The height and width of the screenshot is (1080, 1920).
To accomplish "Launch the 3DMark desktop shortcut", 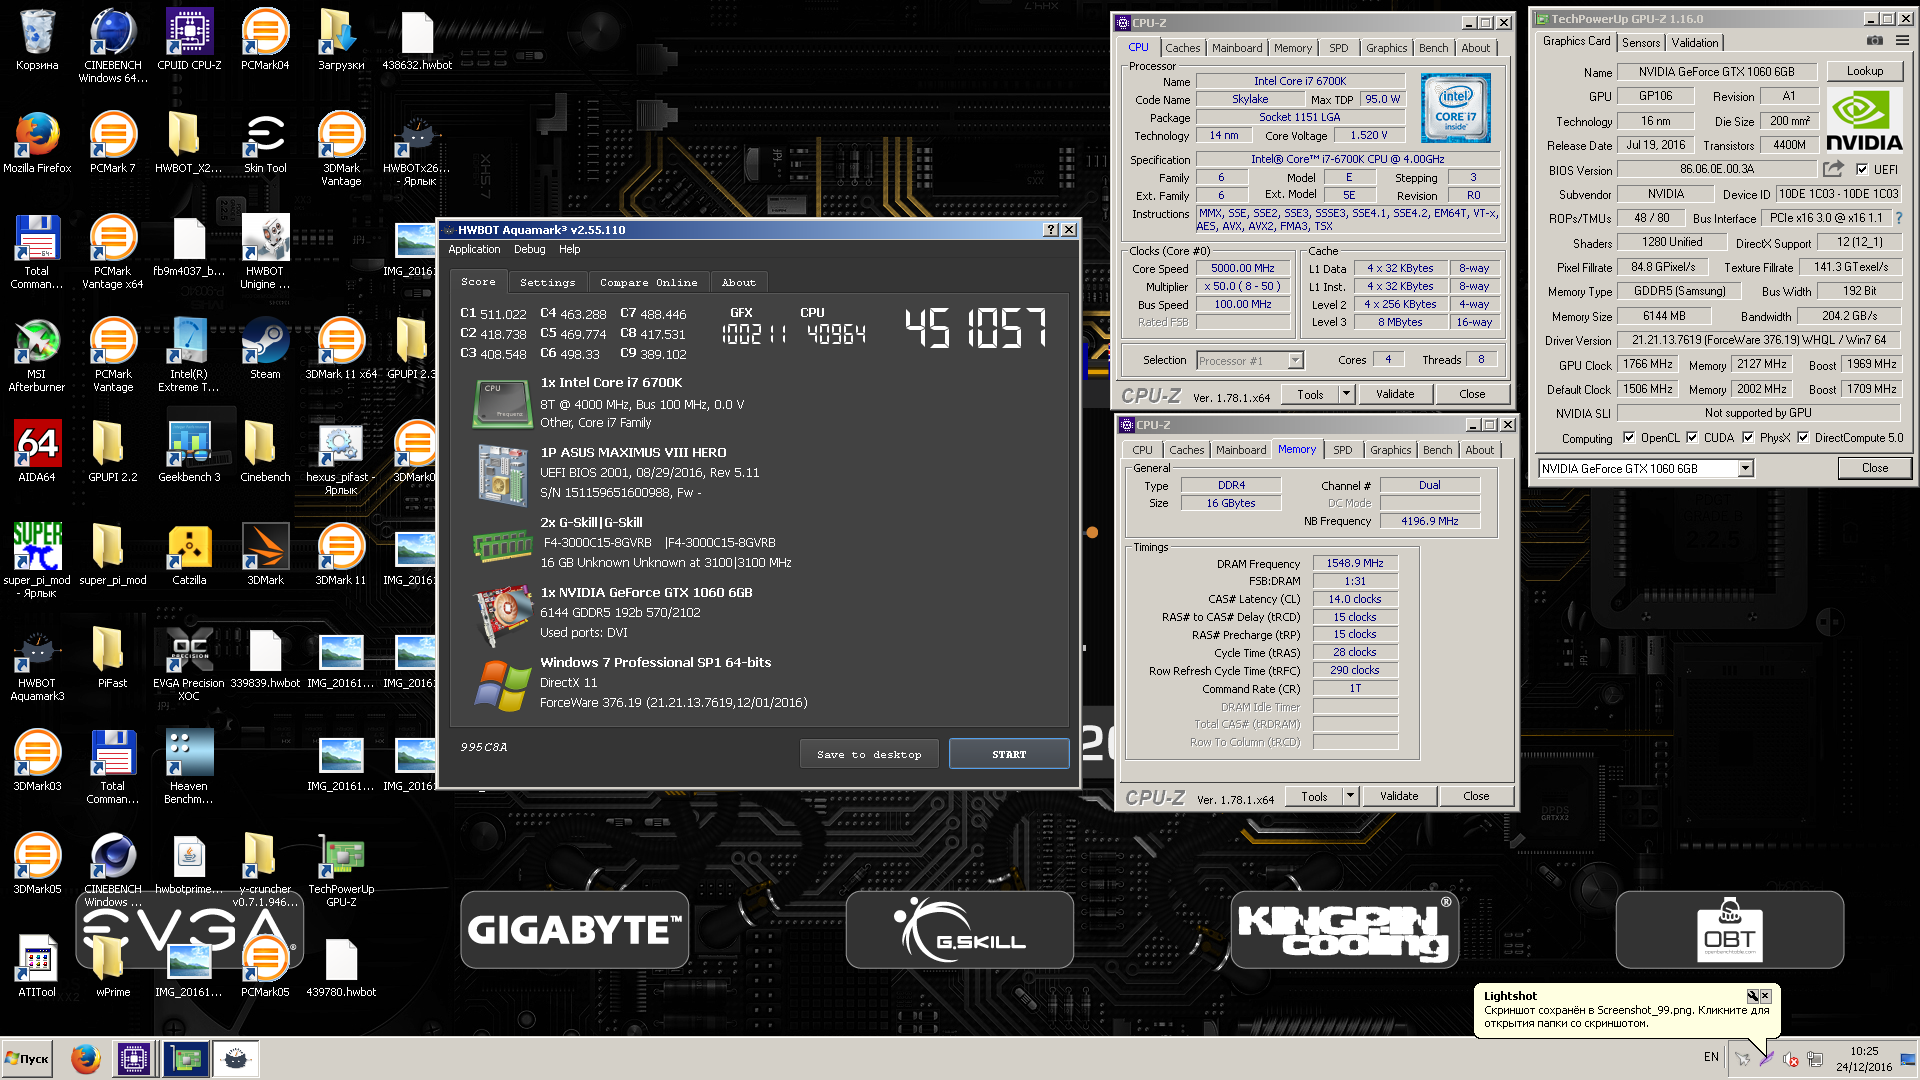I will 265,554.
